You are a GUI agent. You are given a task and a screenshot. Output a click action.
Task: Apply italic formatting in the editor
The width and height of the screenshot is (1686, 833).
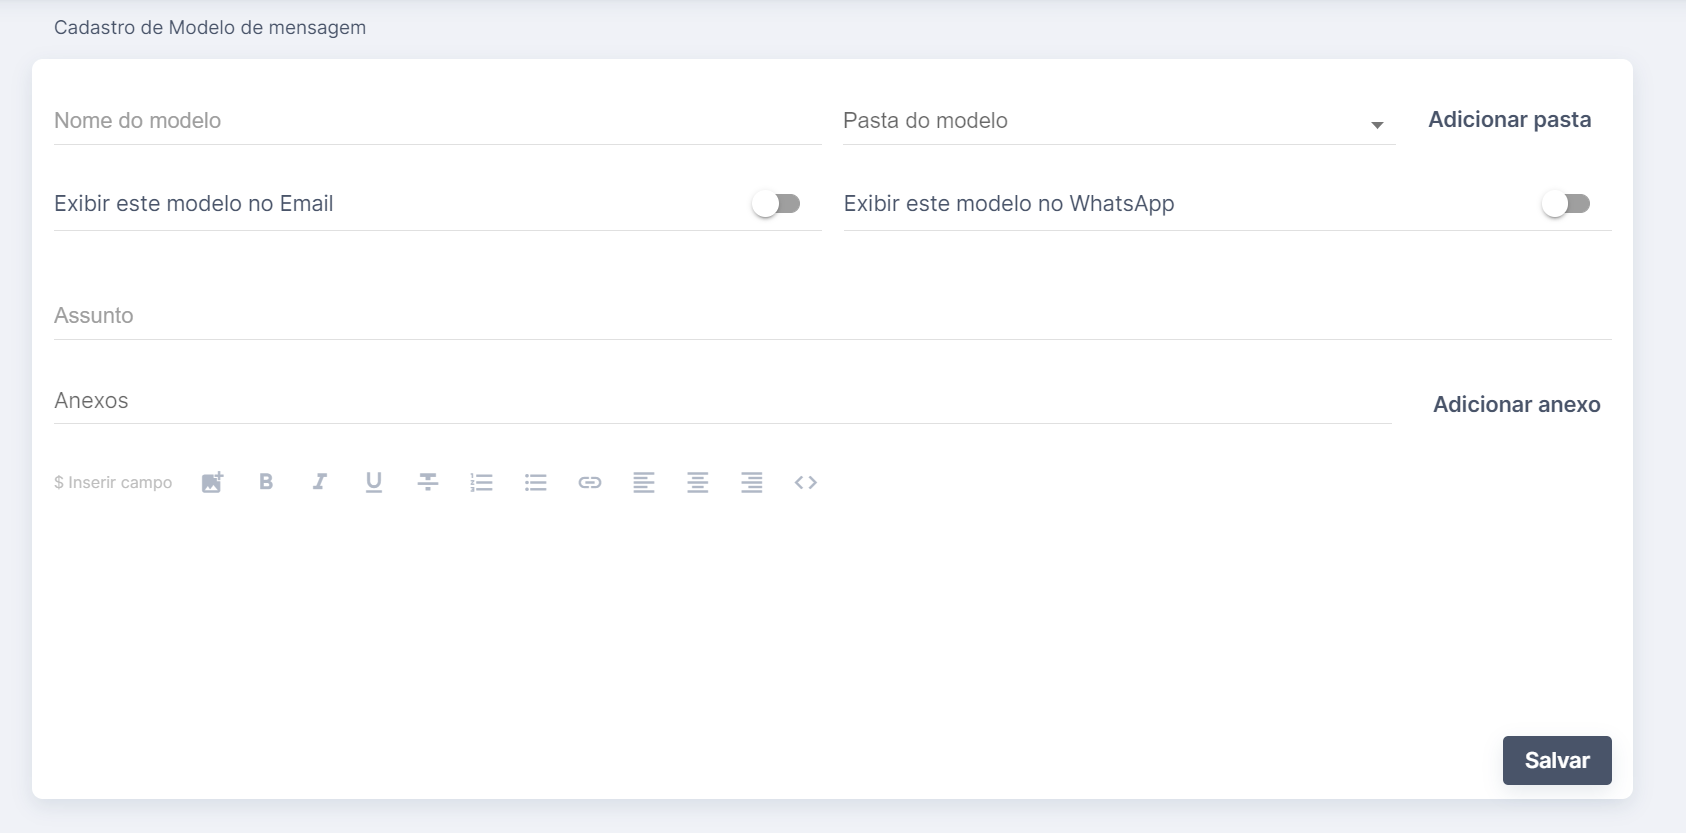[x=320, y=482]
